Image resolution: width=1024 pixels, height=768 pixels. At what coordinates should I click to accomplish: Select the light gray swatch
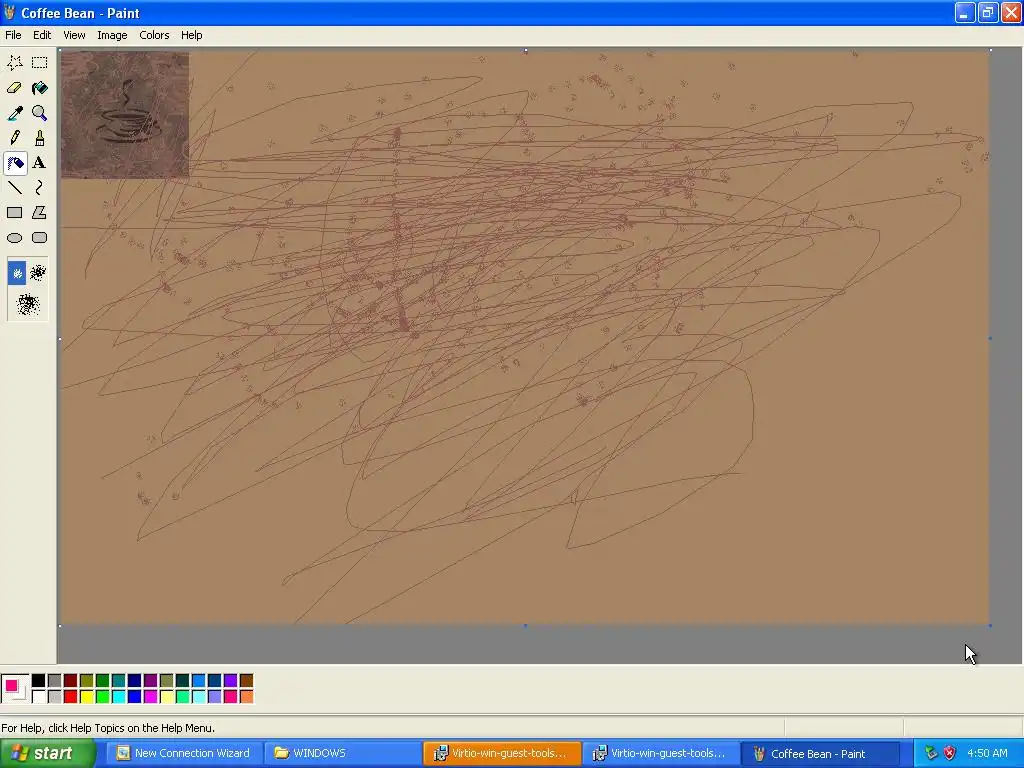(x=55, y=697)
